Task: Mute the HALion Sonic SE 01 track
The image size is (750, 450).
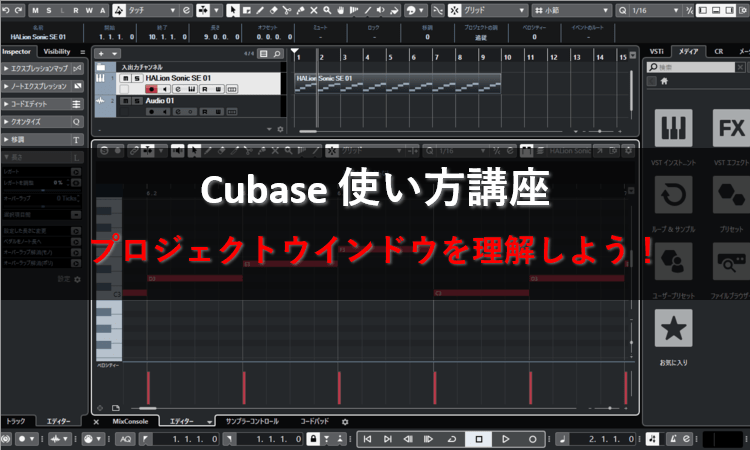Action: pyautogui.click(x=125, y=77)
